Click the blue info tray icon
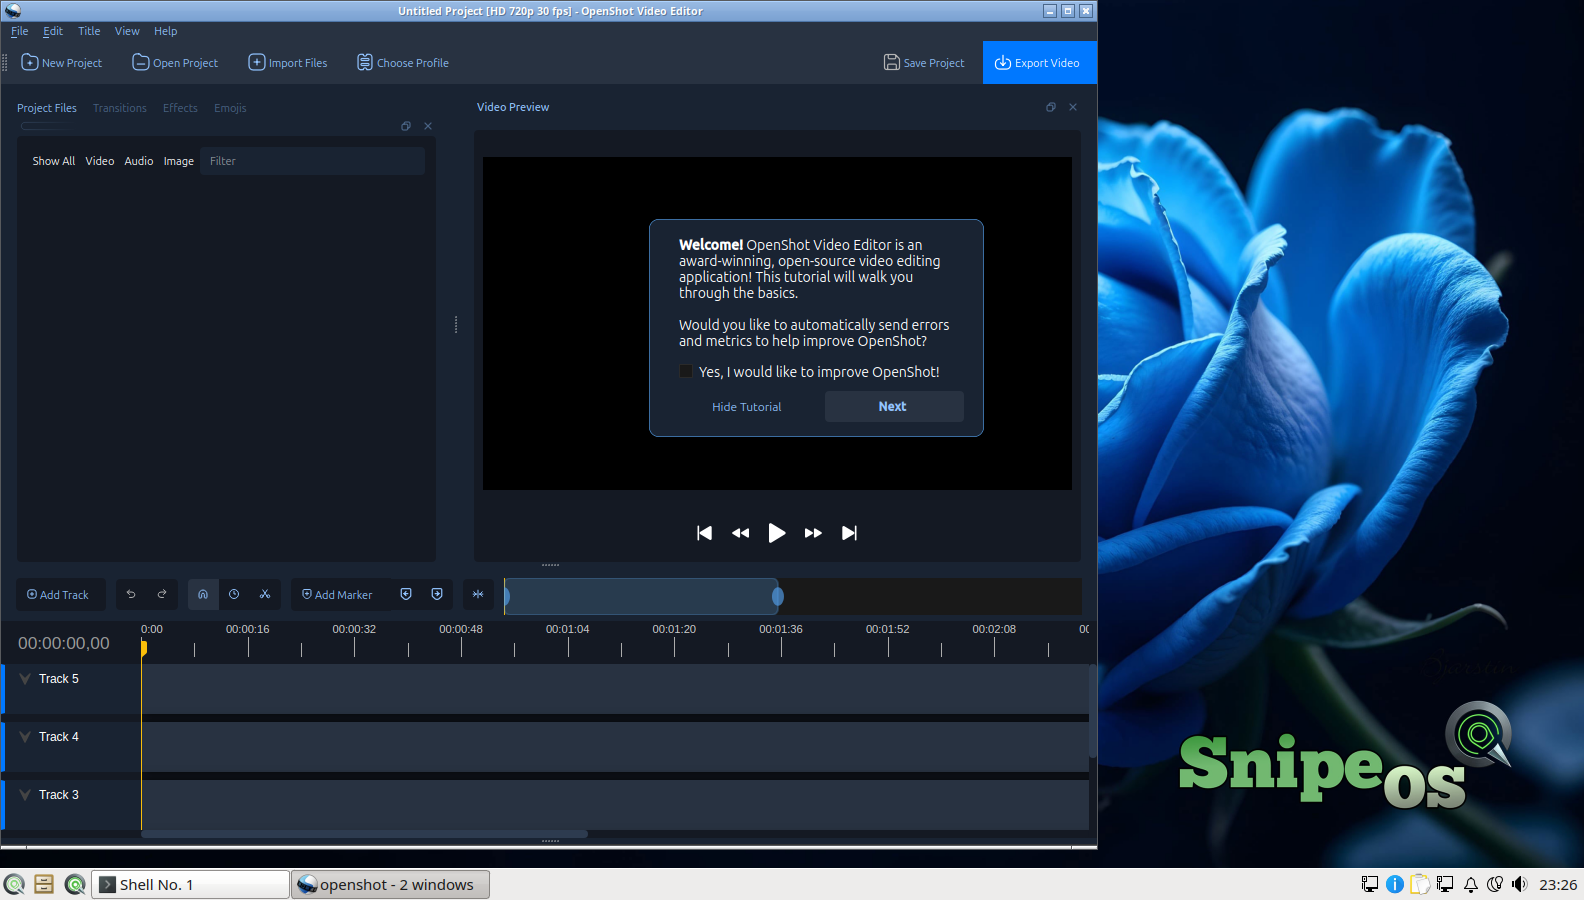This screenshot has width=1584, height=900. (1395, 884)
